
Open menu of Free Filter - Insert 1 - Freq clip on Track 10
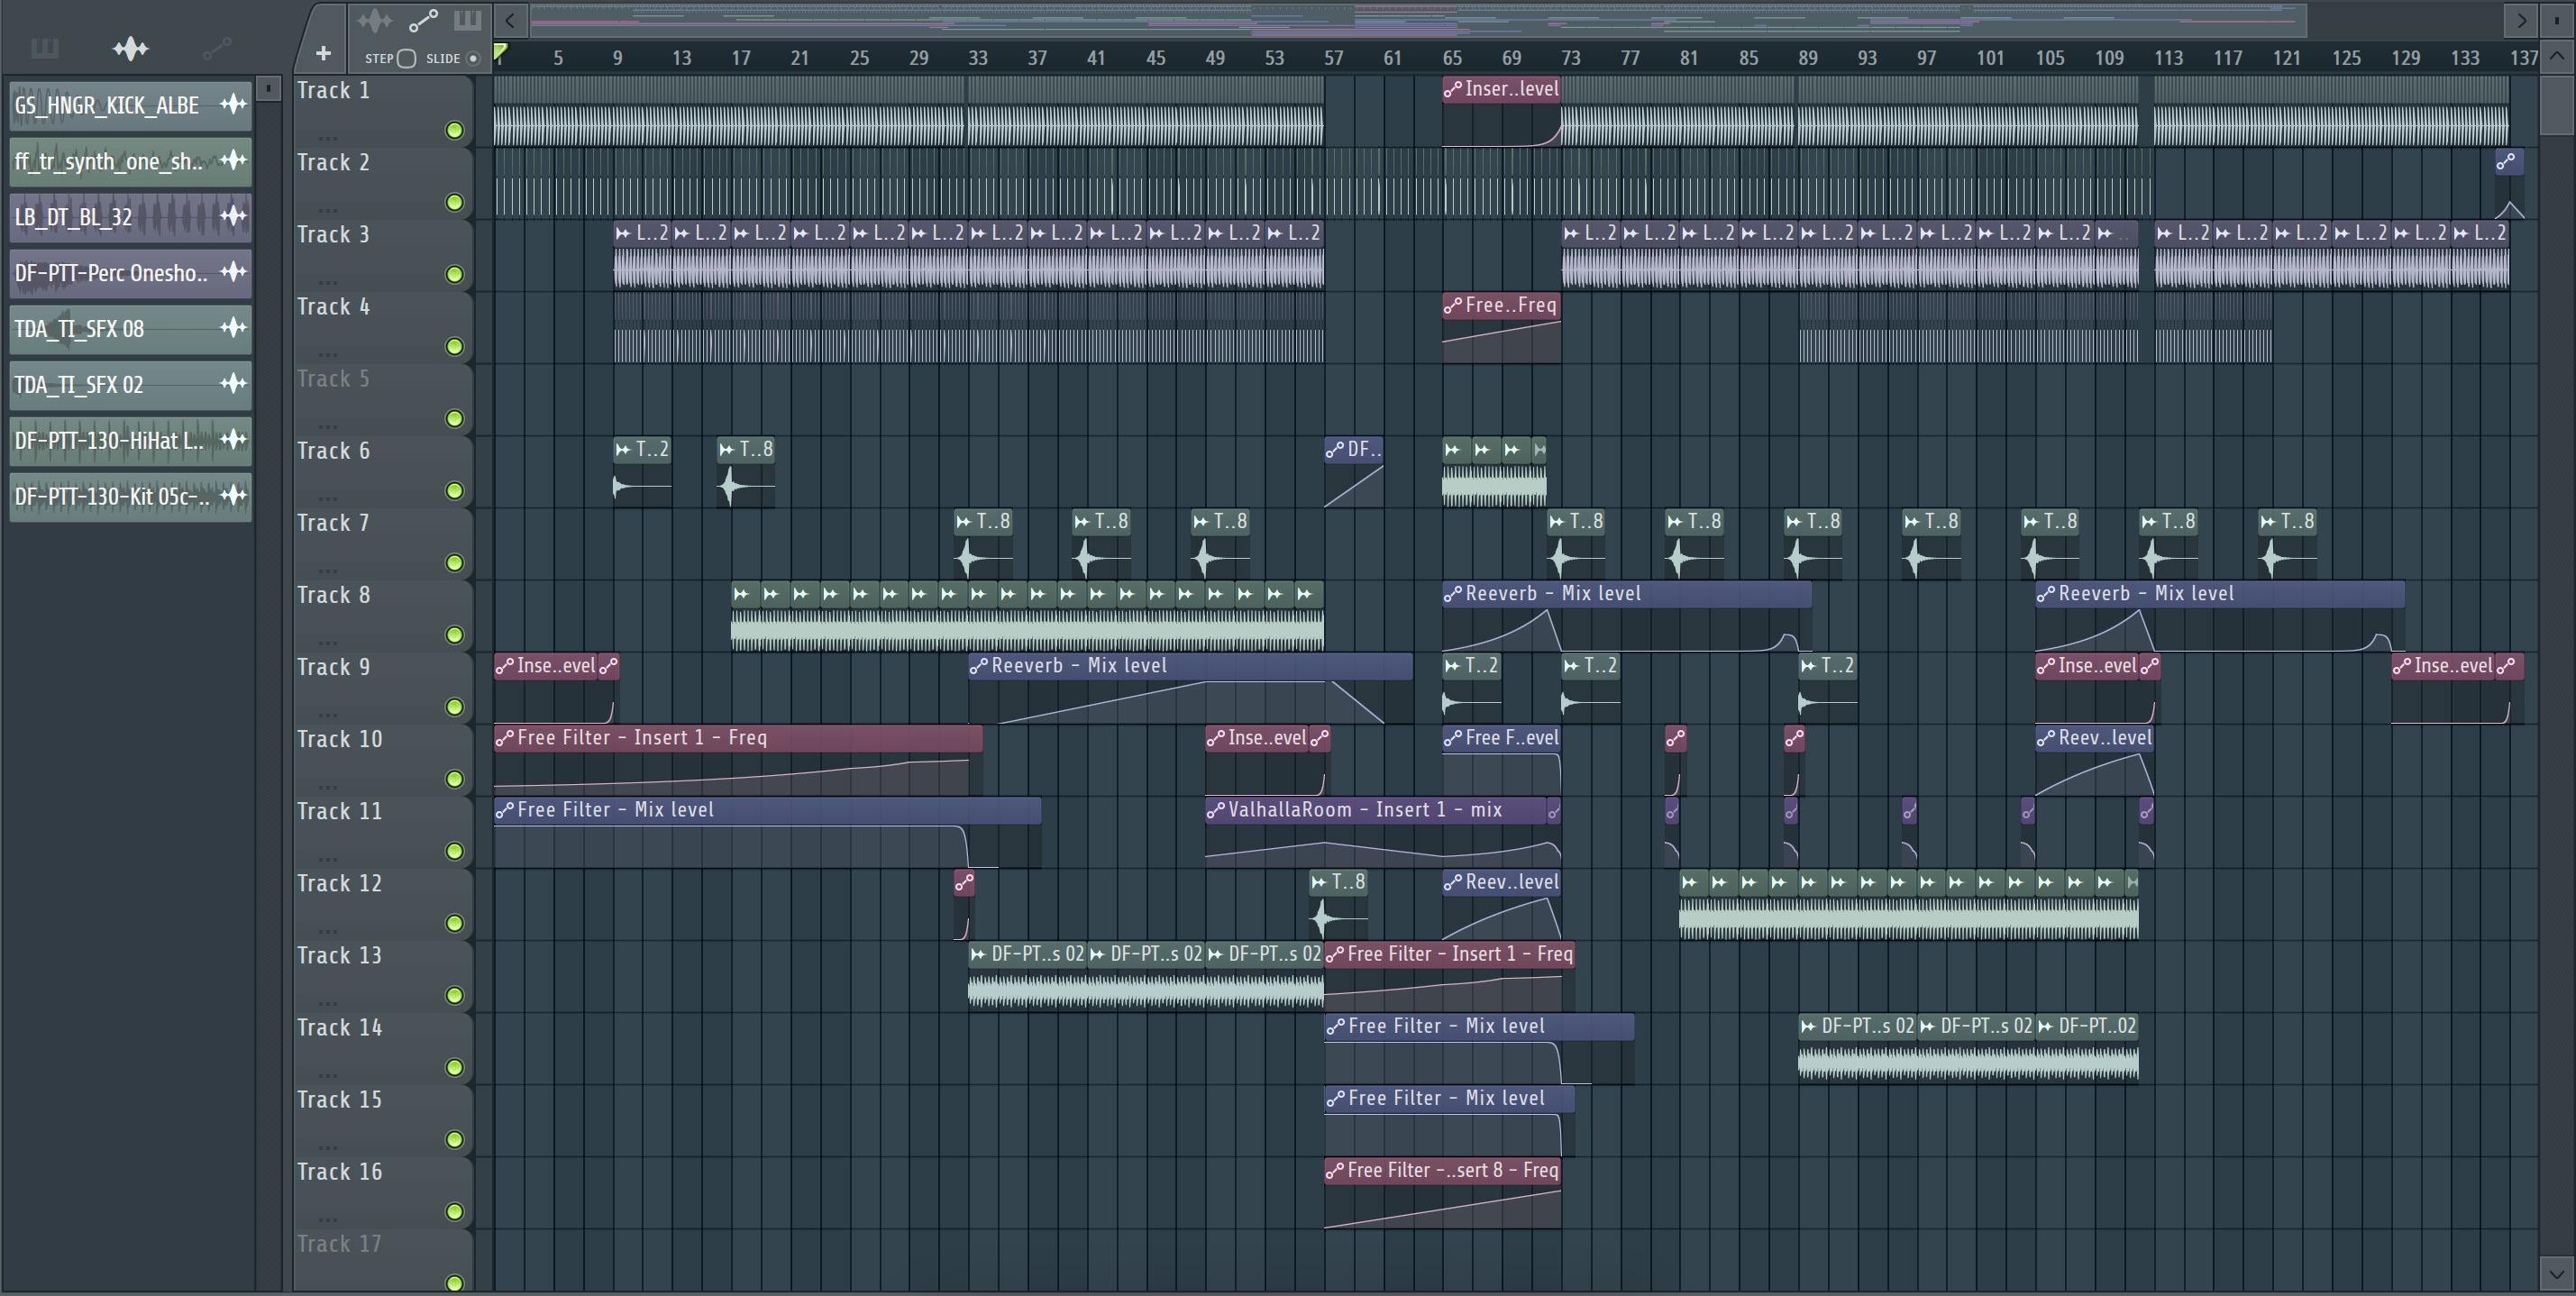(505, 738)
